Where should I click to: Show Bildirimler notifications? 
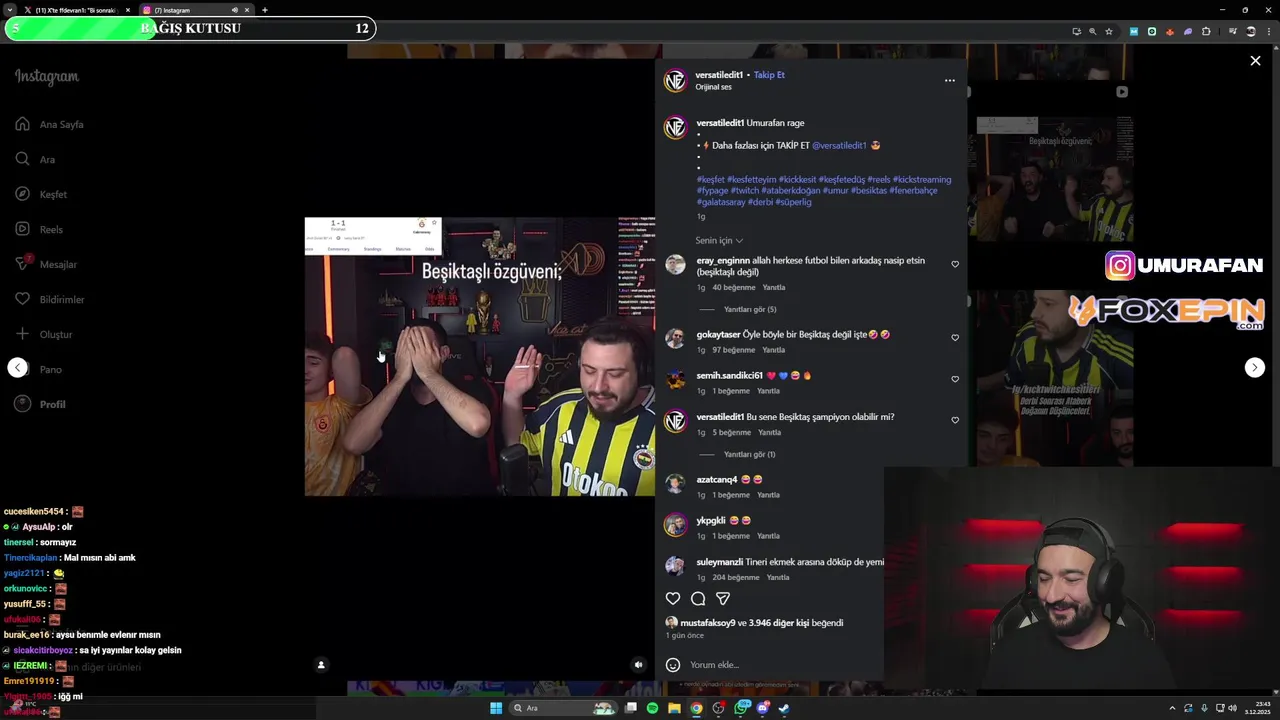pos(50,299)
